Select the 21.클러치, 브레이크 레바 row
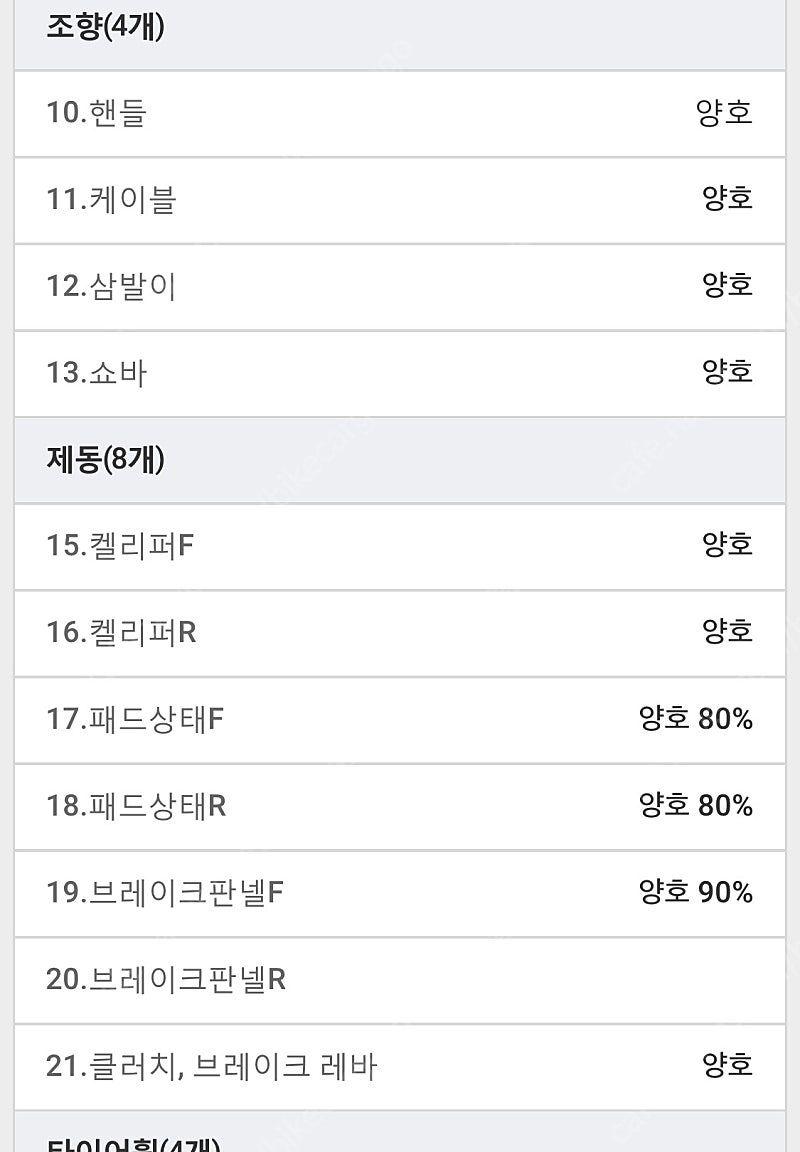This screenshot has height=1152, width=800. (x=400, y=1067)
